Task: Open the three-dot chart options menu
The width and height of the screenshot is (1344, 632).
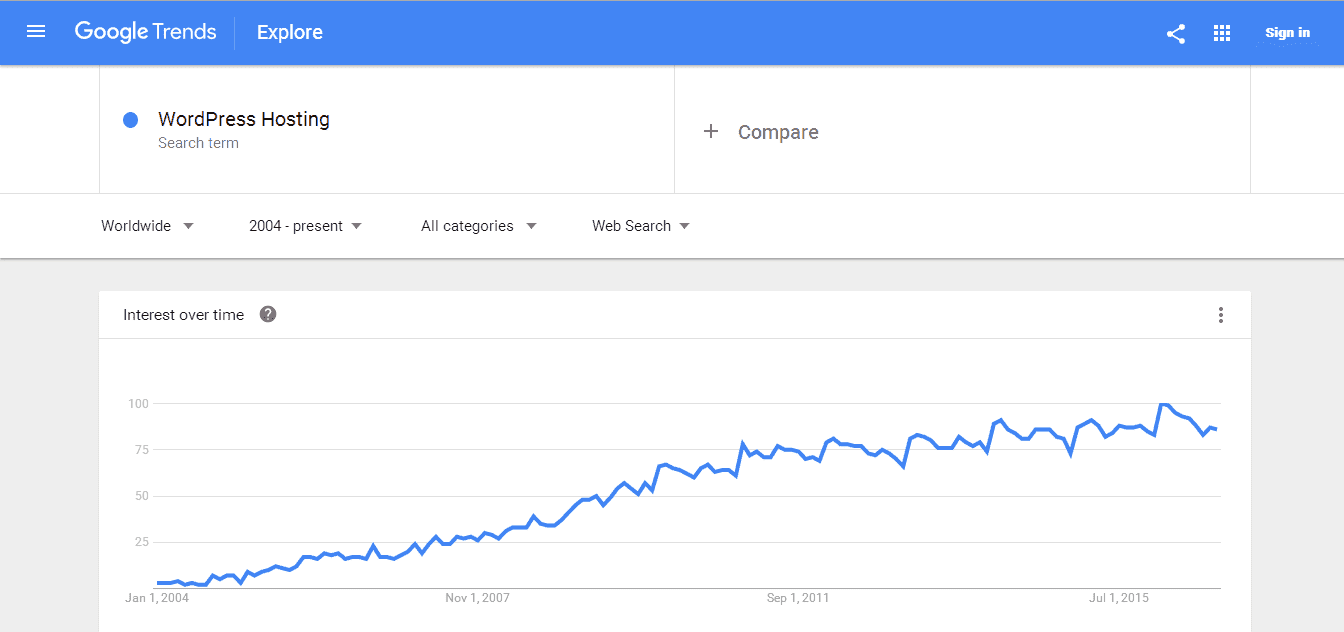Action: click(x=1221, y=315)
